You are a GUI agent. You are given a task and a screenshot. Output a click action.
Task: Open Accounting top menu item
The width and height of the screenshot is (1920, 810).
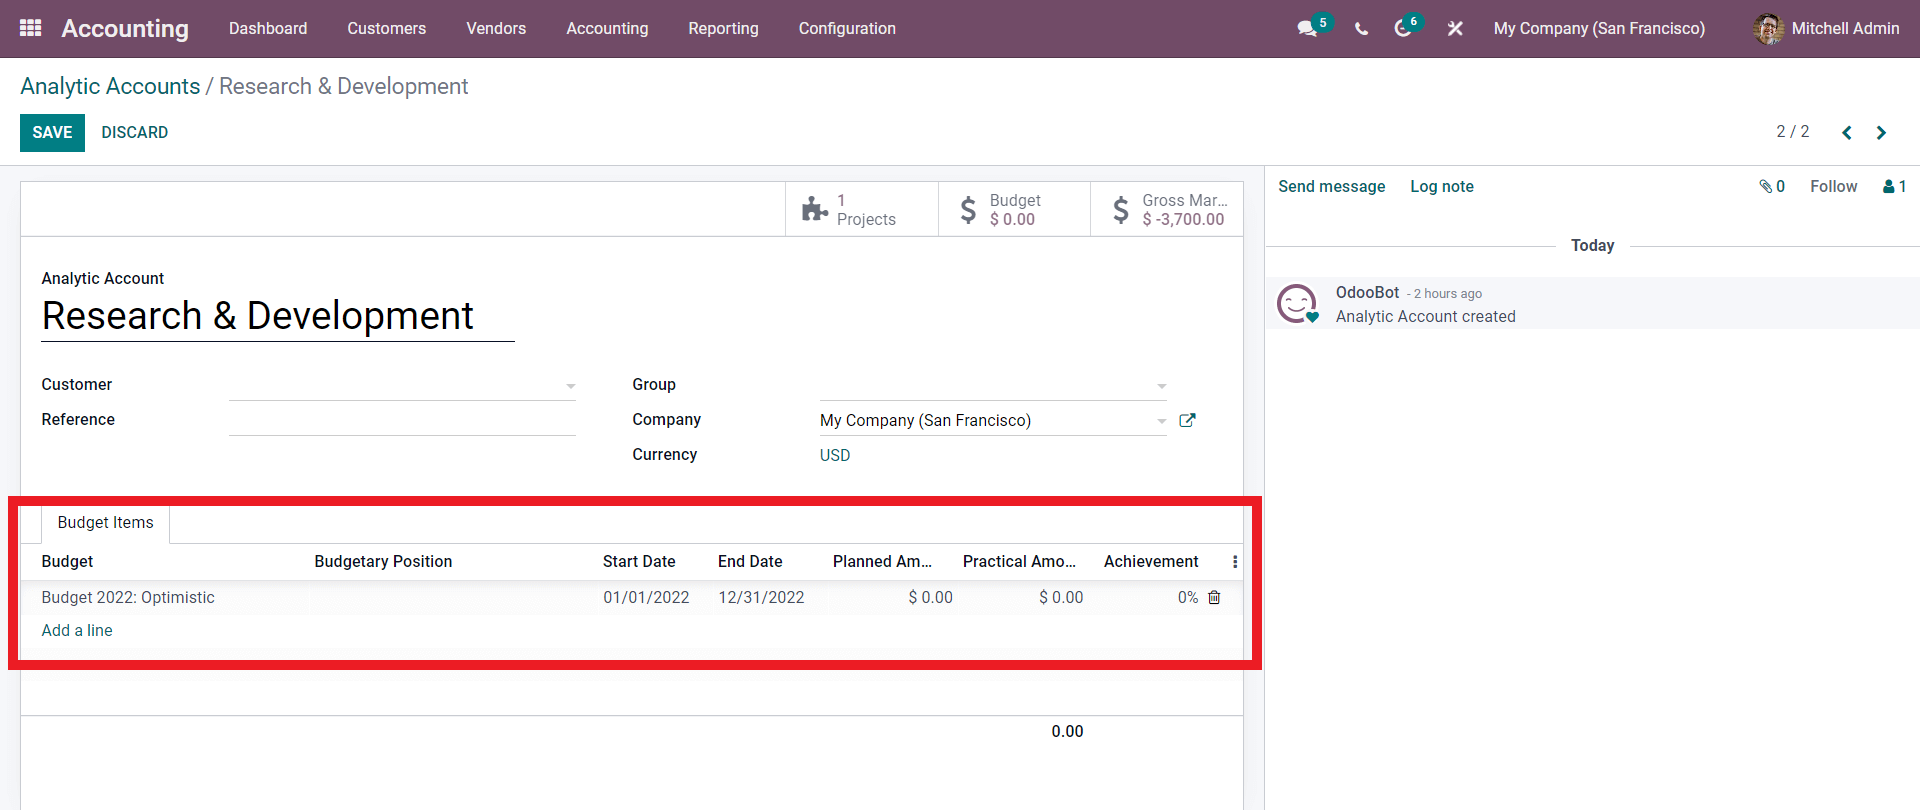[607, 28]
